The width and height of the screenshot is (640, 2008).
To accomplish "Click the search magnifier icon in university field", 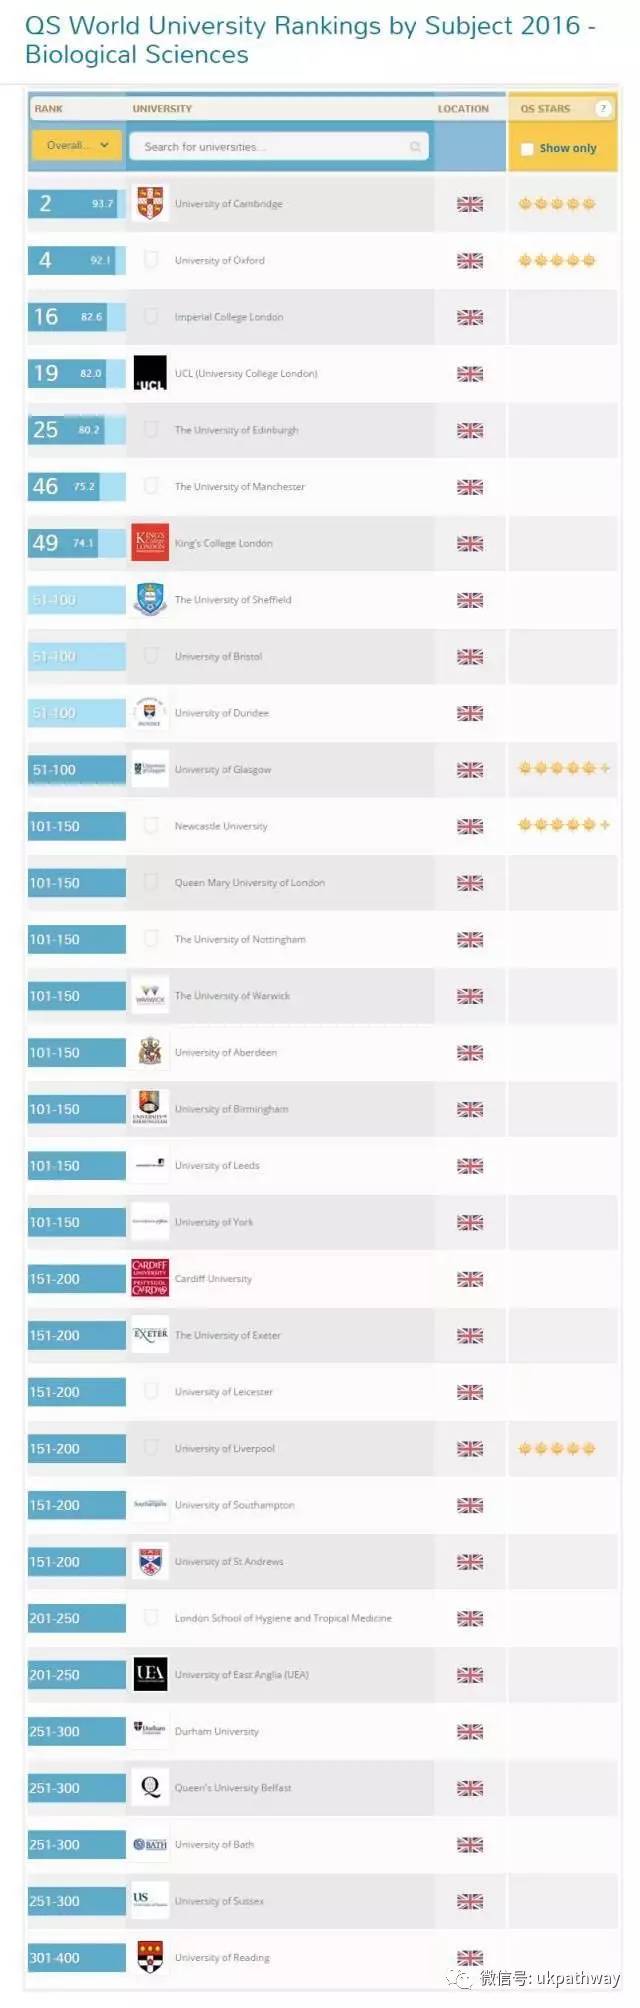I will tap(415, 147).
